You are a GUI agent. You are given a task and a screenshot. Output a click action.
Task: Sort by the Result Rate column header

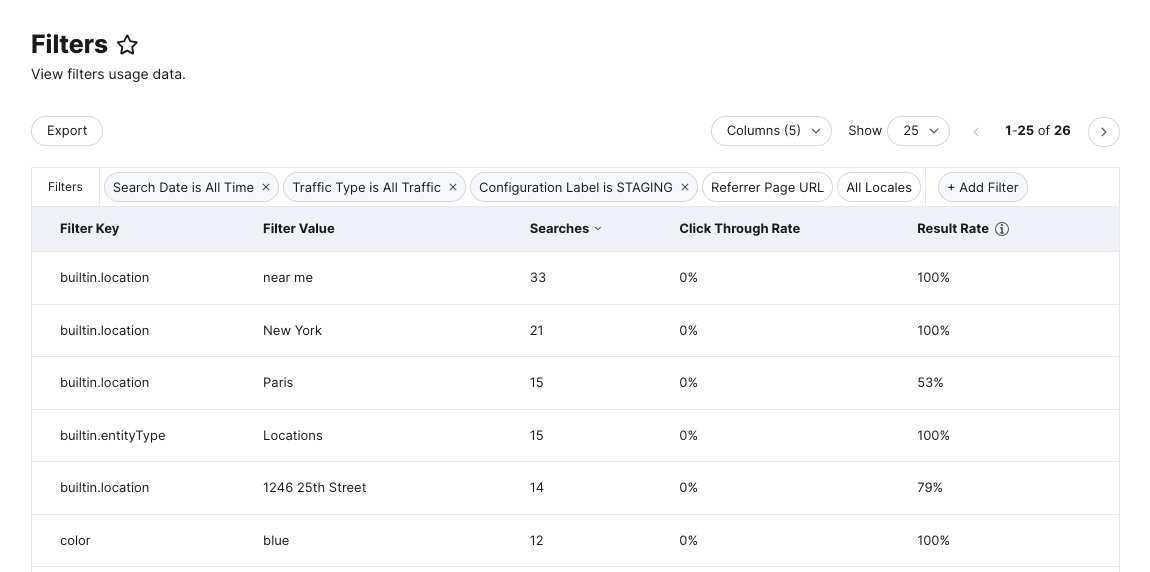pyautogui.click(x=953, y=229)
